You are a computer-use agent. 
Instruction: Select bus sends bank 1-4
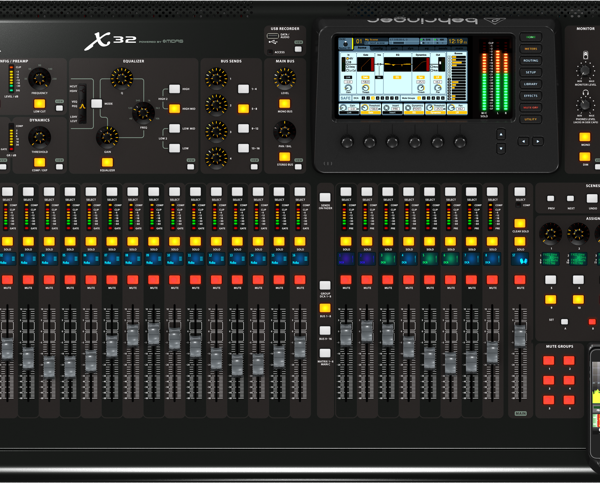(x=243, y=89)
